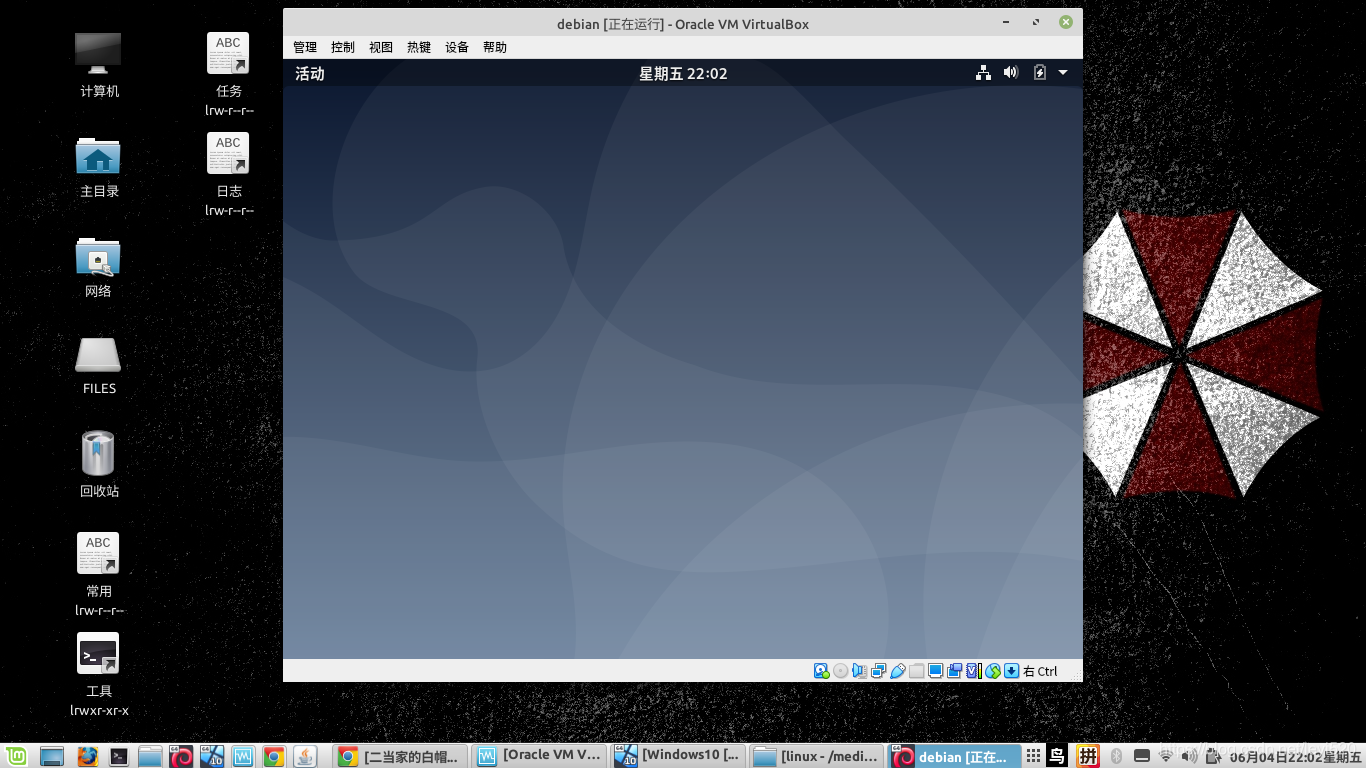Click the show desktop taskbar icon

[x=51, y=757]
